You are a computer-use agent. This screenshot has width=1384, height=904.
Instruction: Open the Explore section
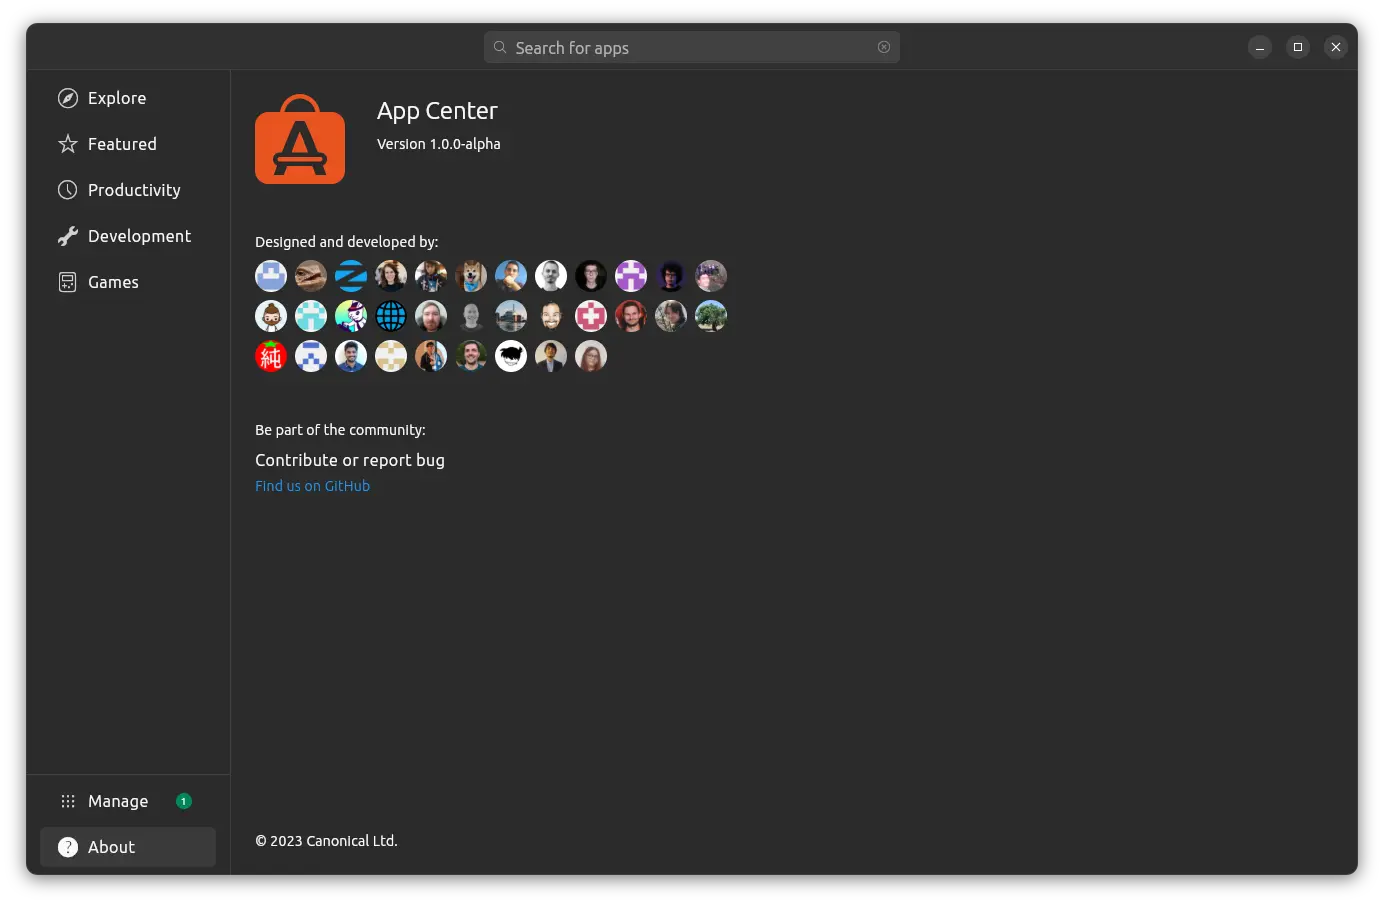click(x=128, y=98)
